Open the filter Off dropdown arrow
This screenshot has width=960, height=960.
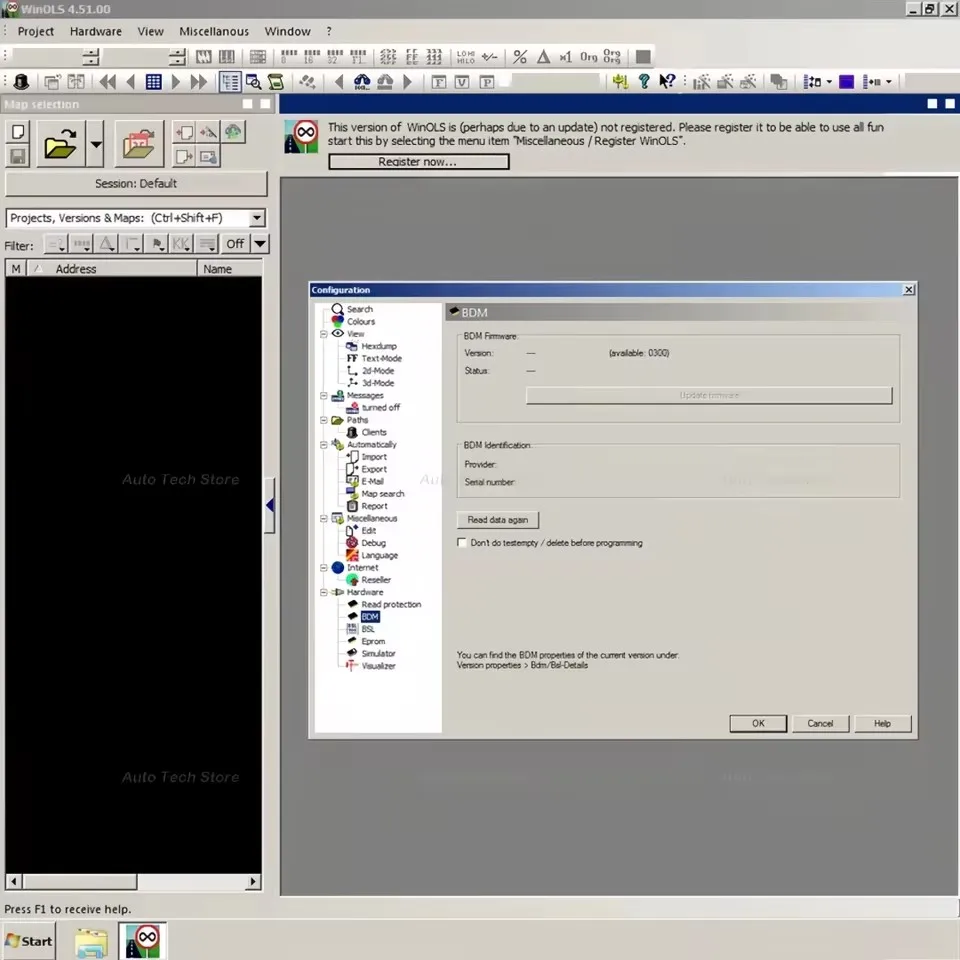point(260,244)
